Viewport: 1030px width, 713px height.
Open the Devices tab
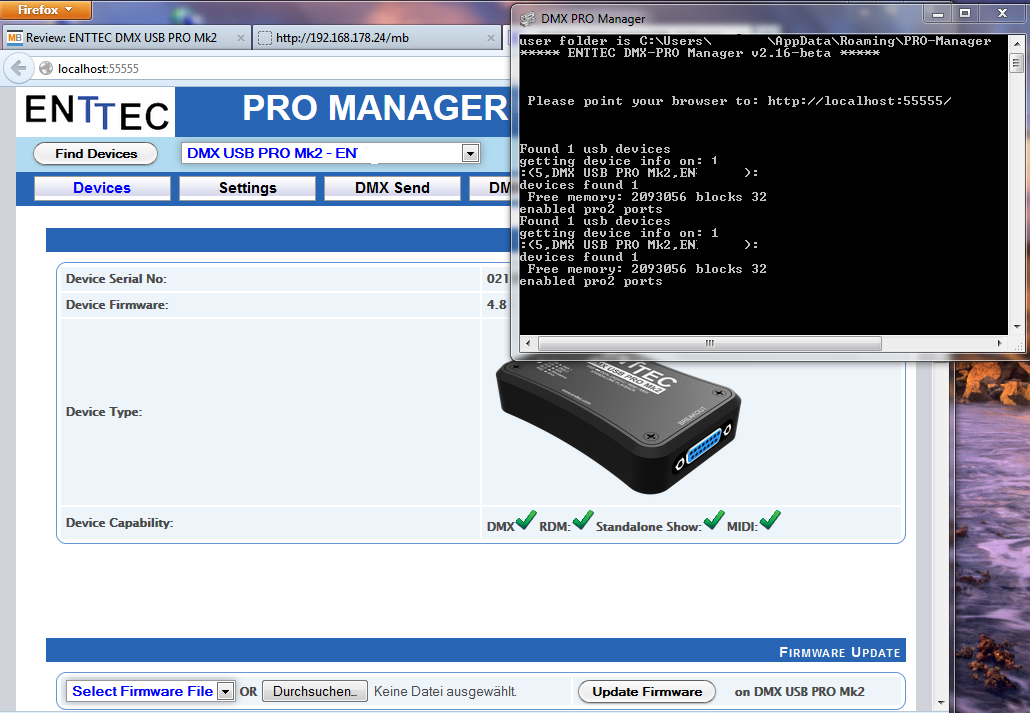[x=102, y=188]
